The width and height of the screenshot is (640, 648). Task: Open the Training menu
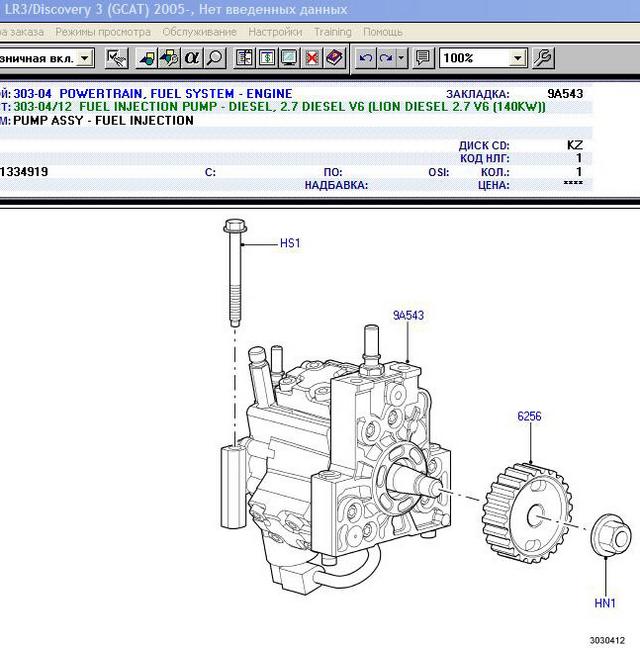coord(333,32)
